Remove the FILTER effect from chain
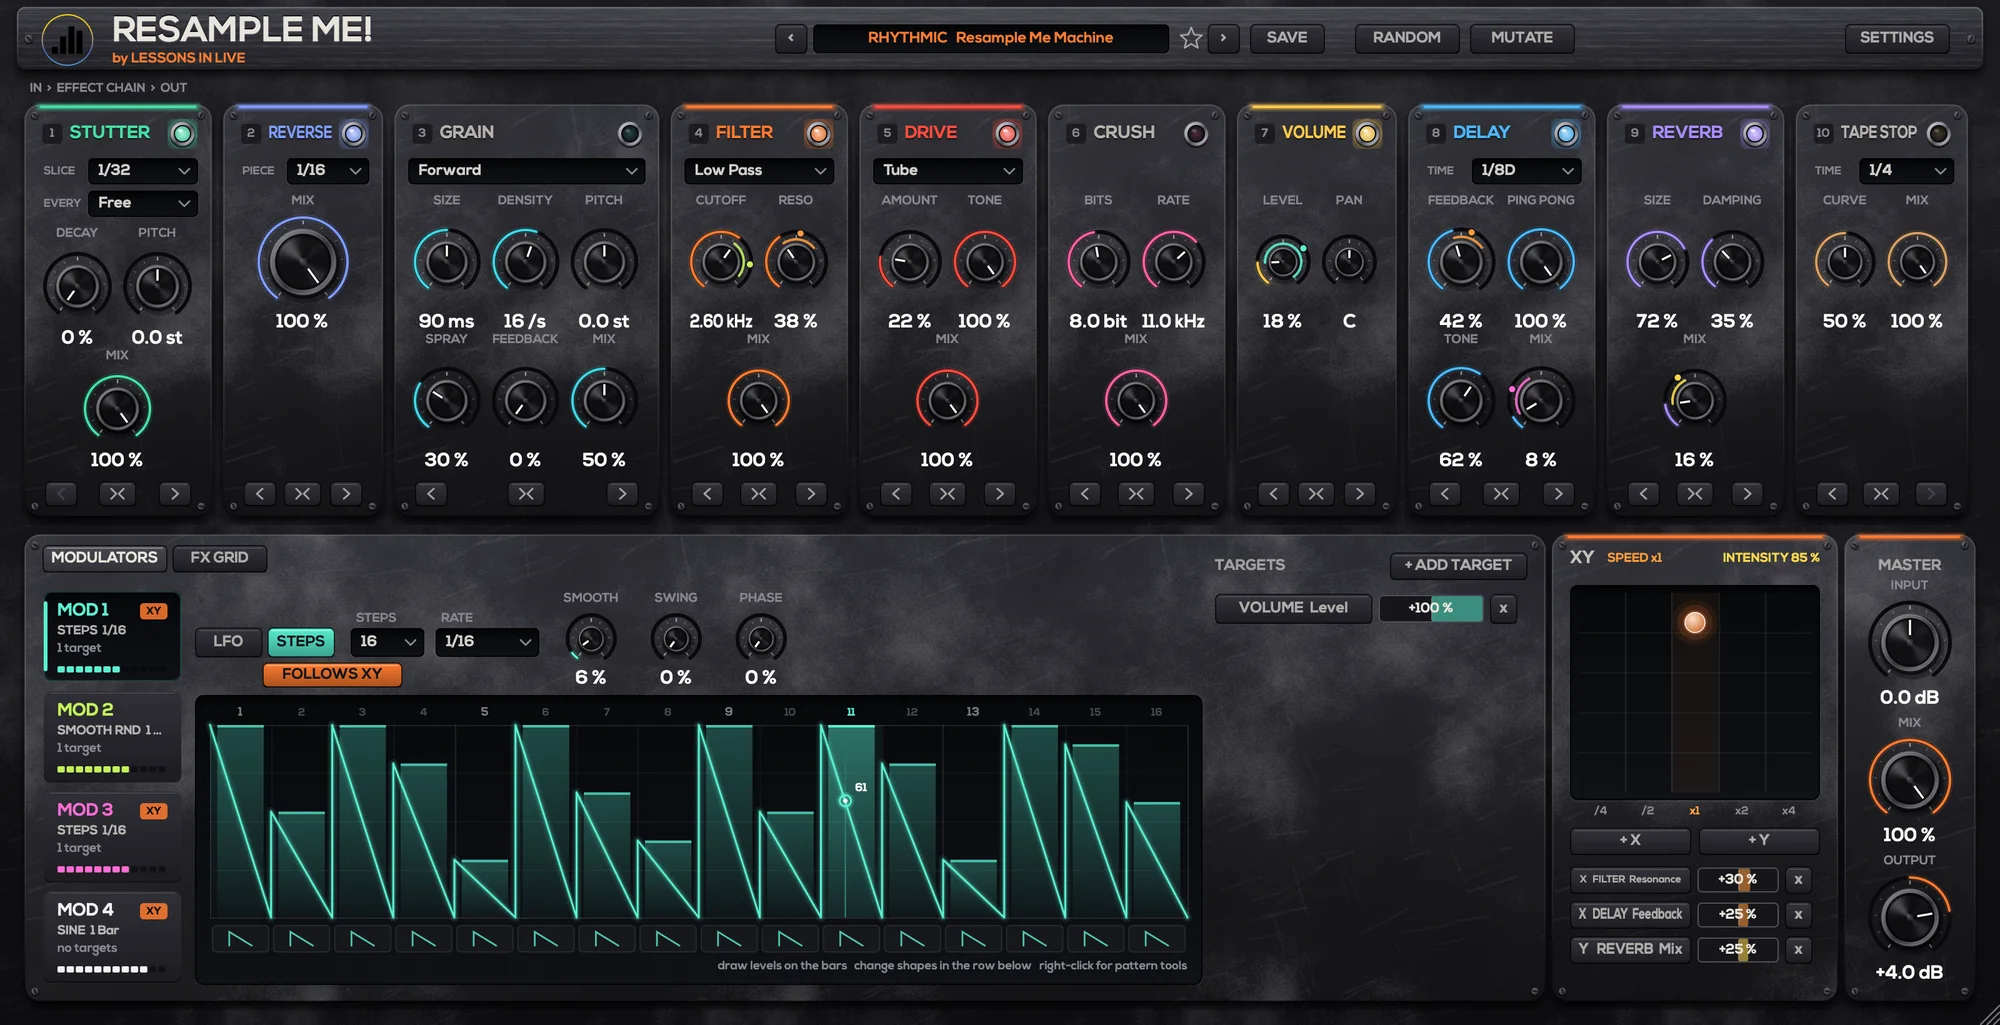This screenshot has width=2000, height=1025. pos(758,493)
